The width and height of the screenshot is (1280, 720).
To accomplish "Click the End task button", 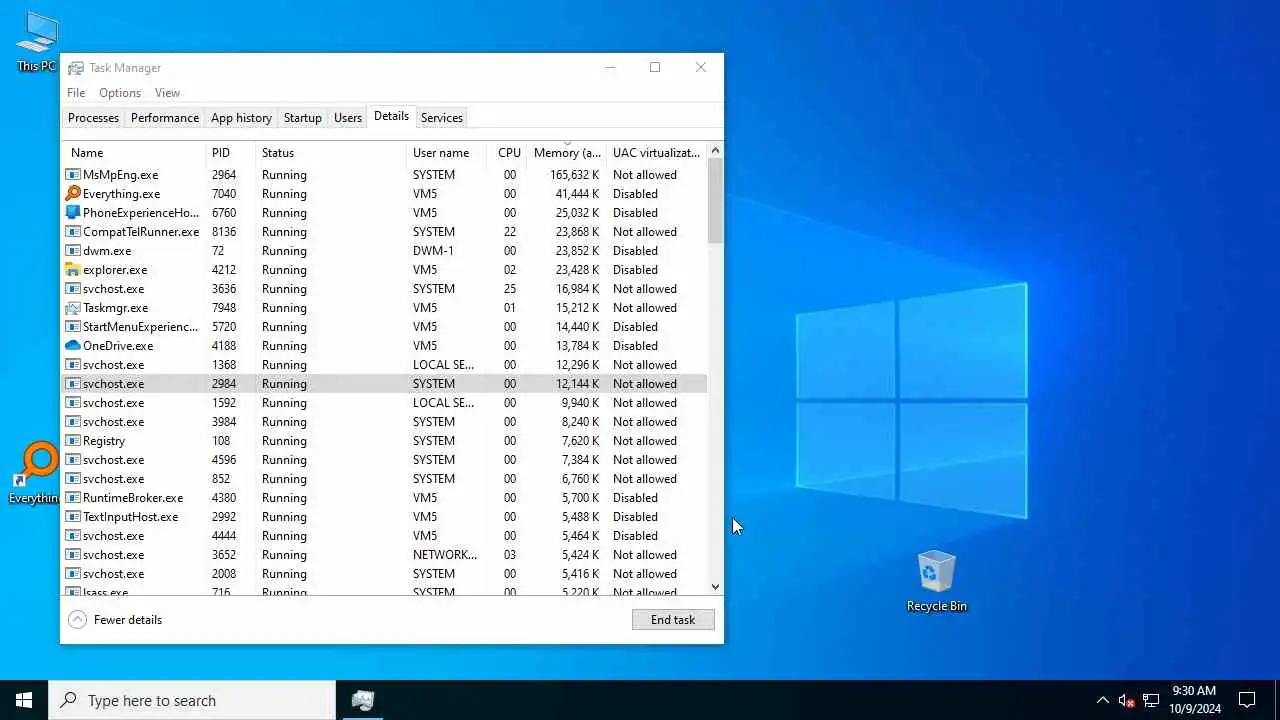I will tap(673, 620).
